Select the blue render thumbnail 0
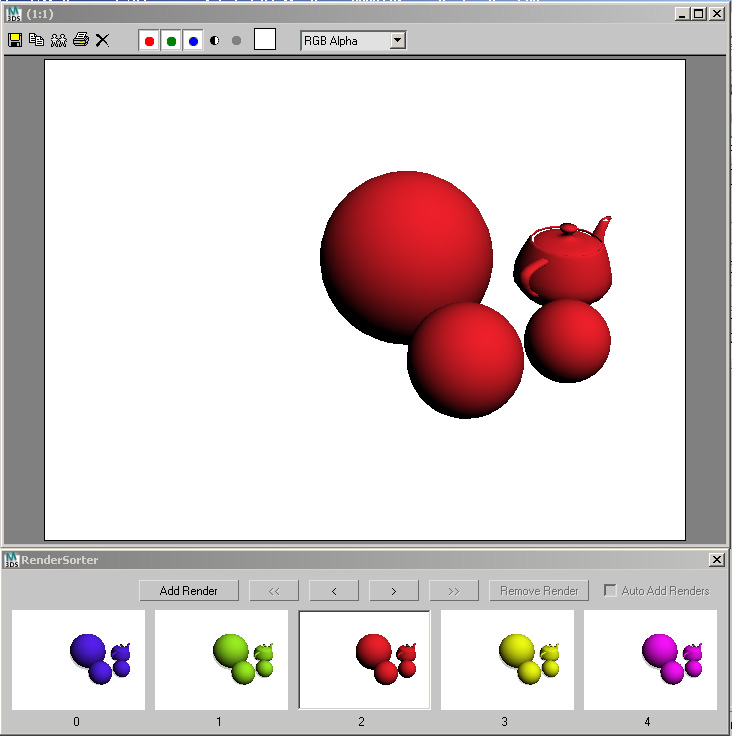Viewport: 732px width, 736px height. [x=78, y=660]
